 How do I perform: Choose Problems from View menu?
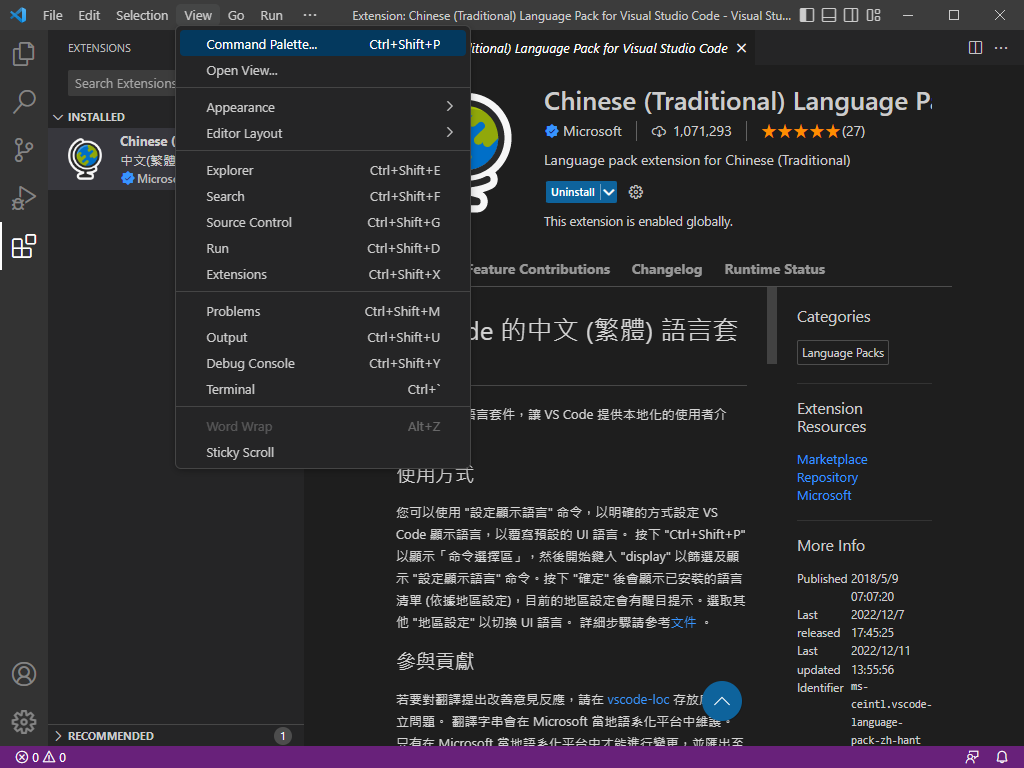click(323, 312)
